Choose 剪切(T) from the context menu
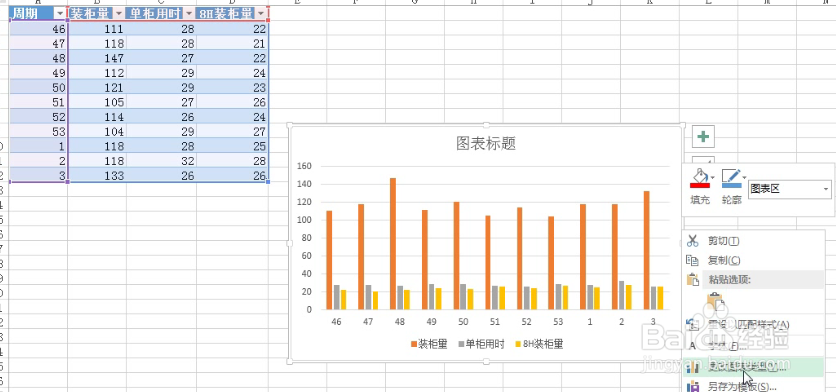Viewport: 836px width, 392px height. (x=754, y=241)
